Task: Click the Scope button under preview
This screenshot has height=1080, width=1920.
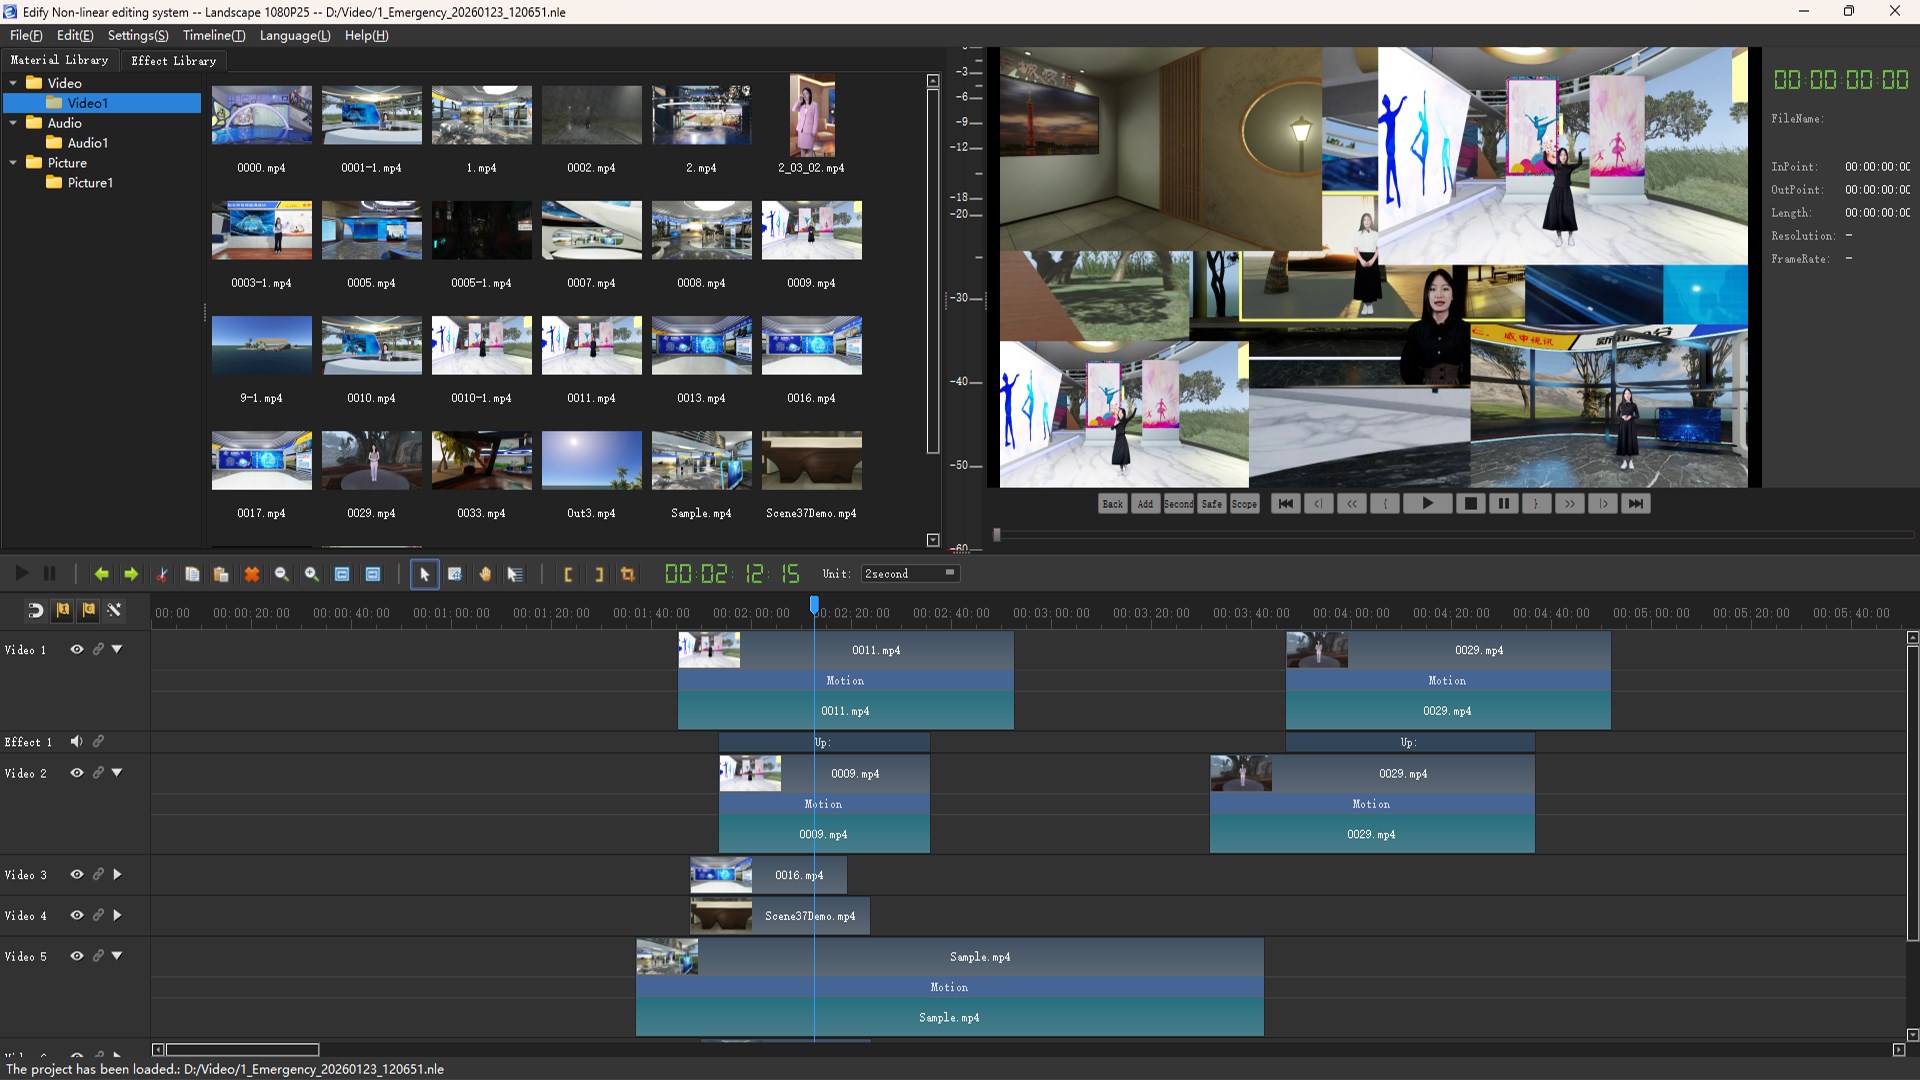Action: (1244, 504)
